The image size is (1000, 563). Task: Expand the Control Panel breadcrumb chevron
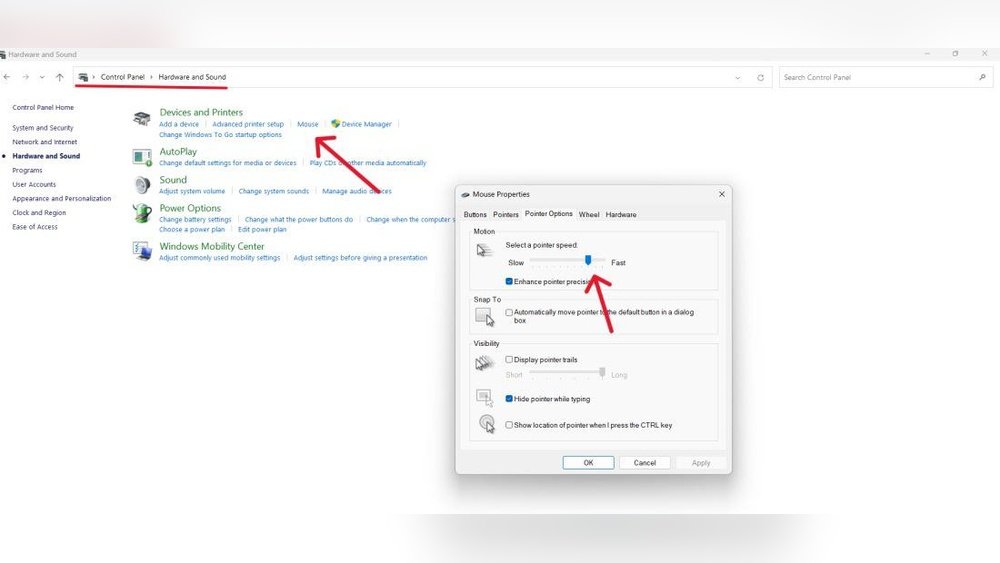point(152,77)
